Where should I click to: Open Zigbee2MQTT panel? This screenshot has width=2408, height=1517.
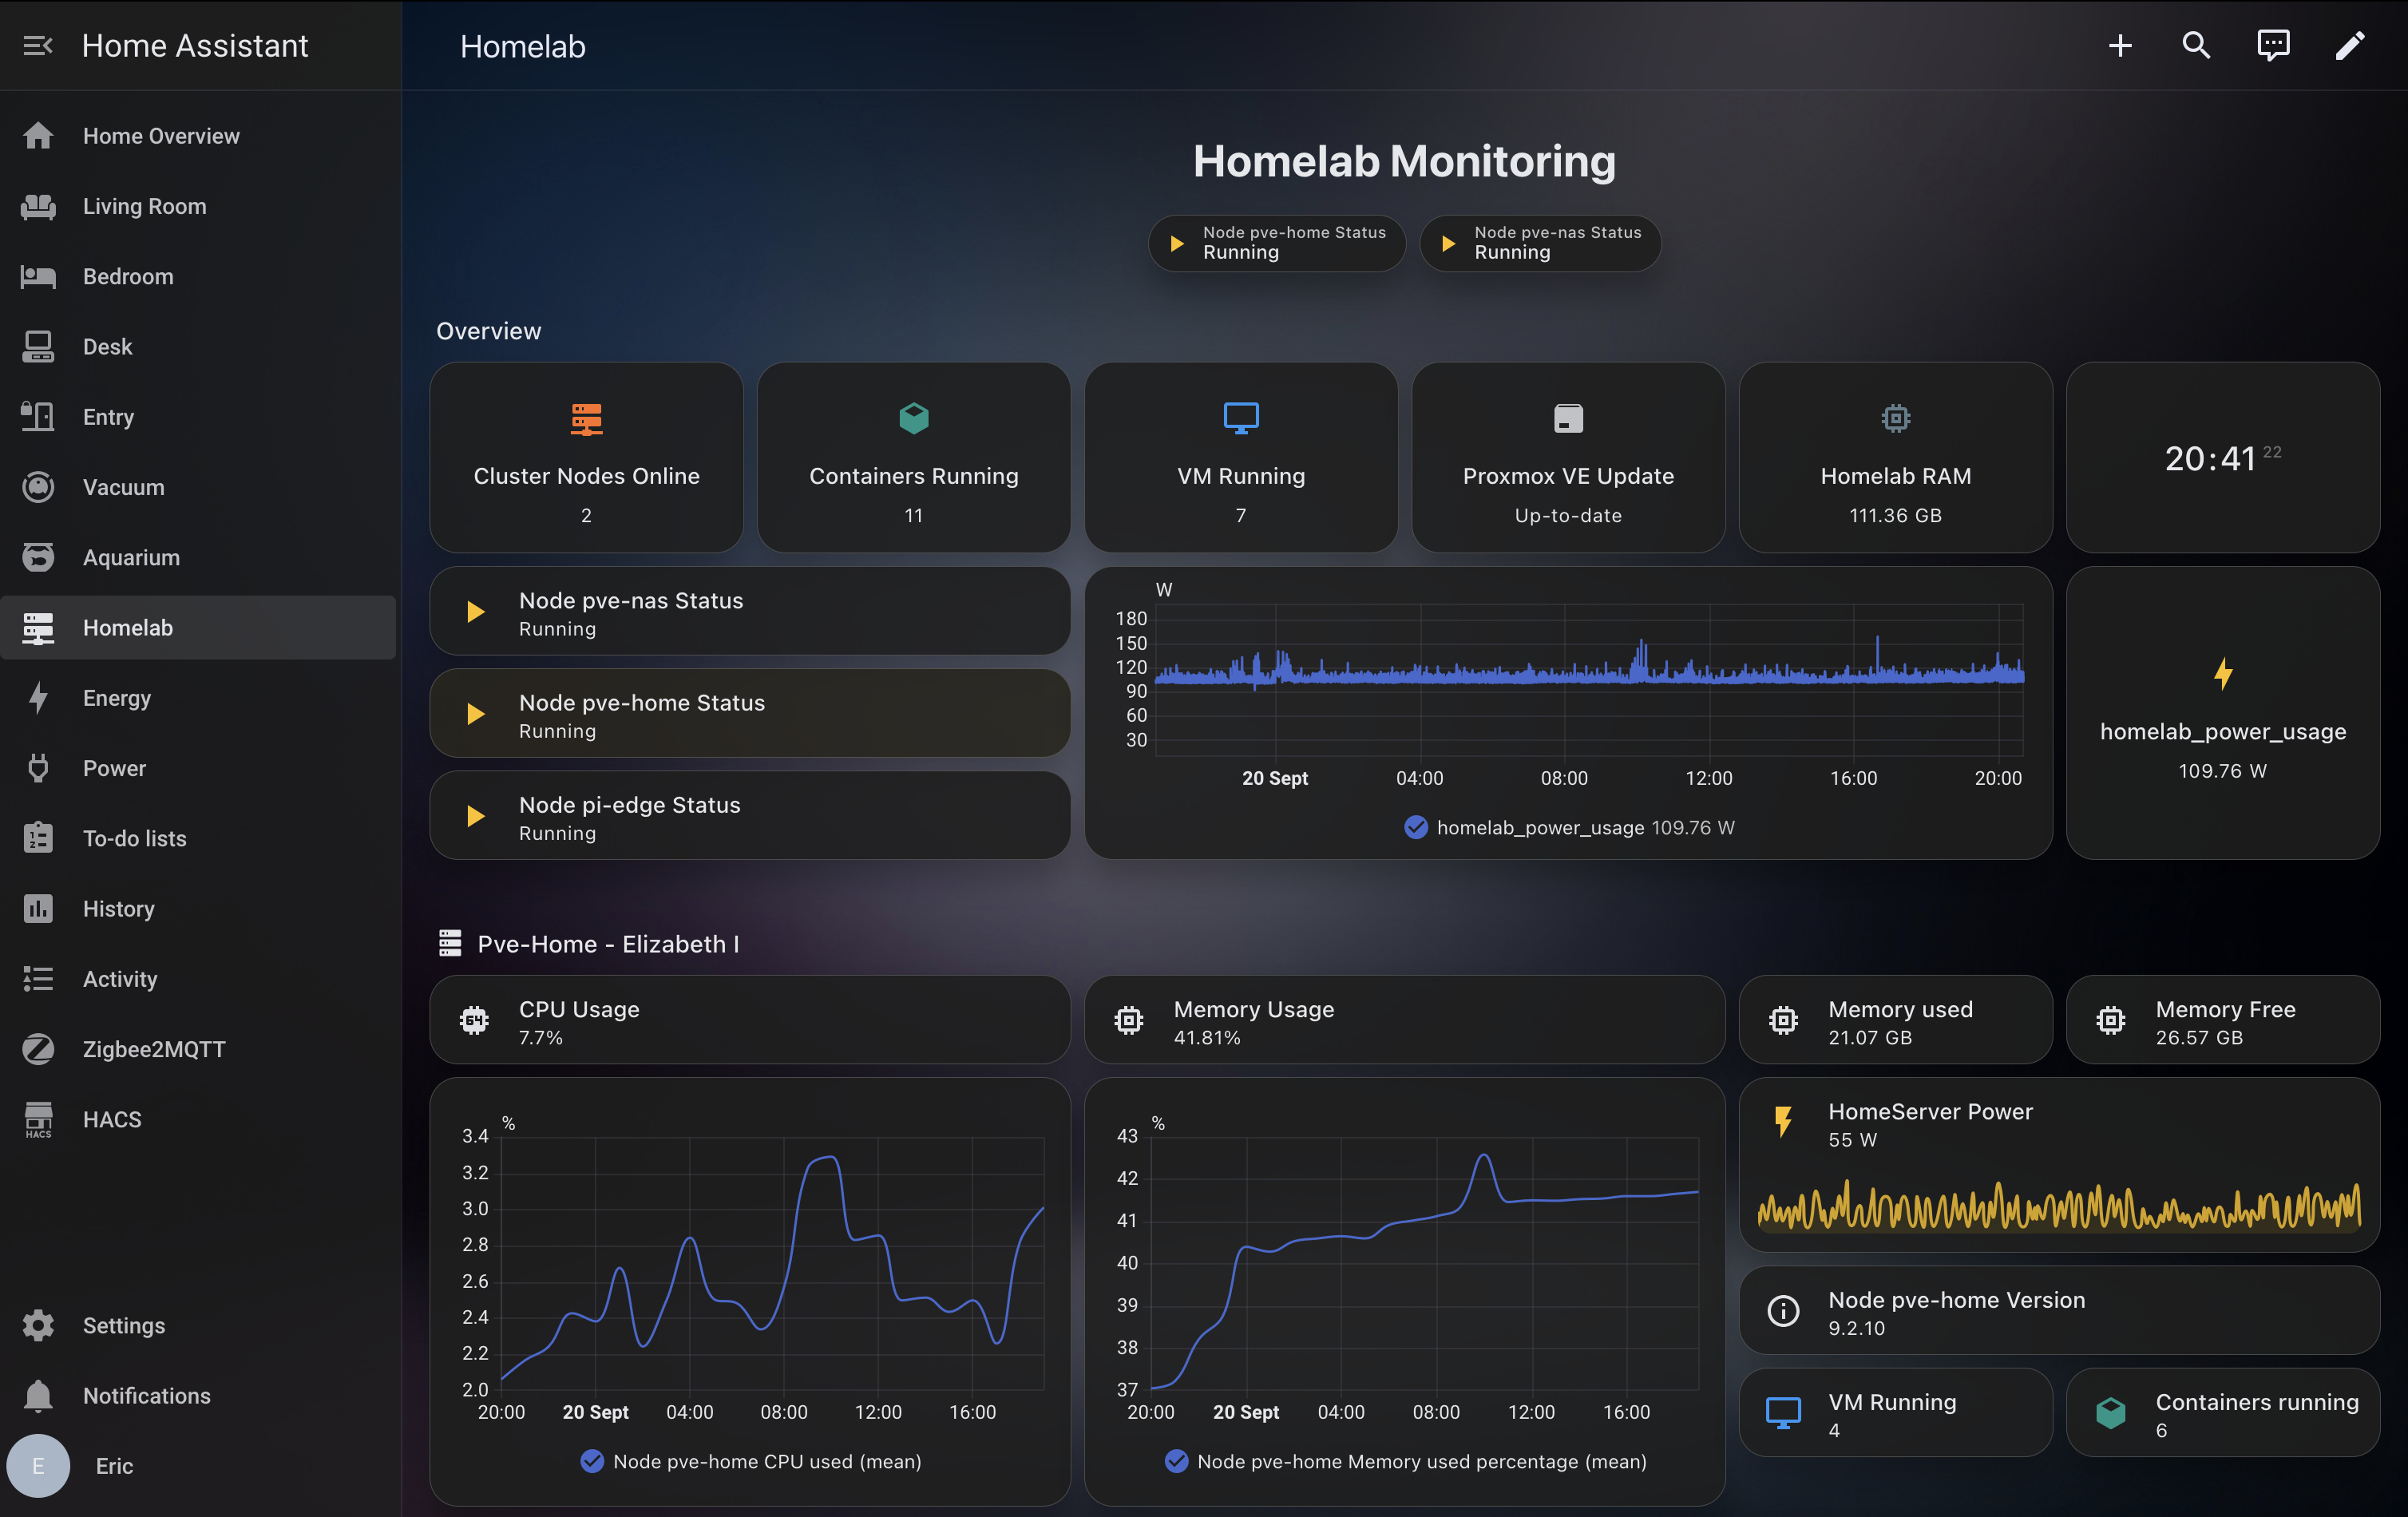(198, 1049)
